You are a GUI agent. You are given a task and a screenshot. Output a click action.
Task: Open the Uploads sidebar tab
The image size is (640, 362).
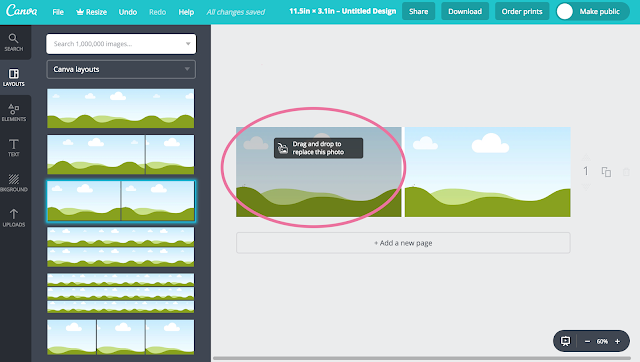click(x=13, y=218)
